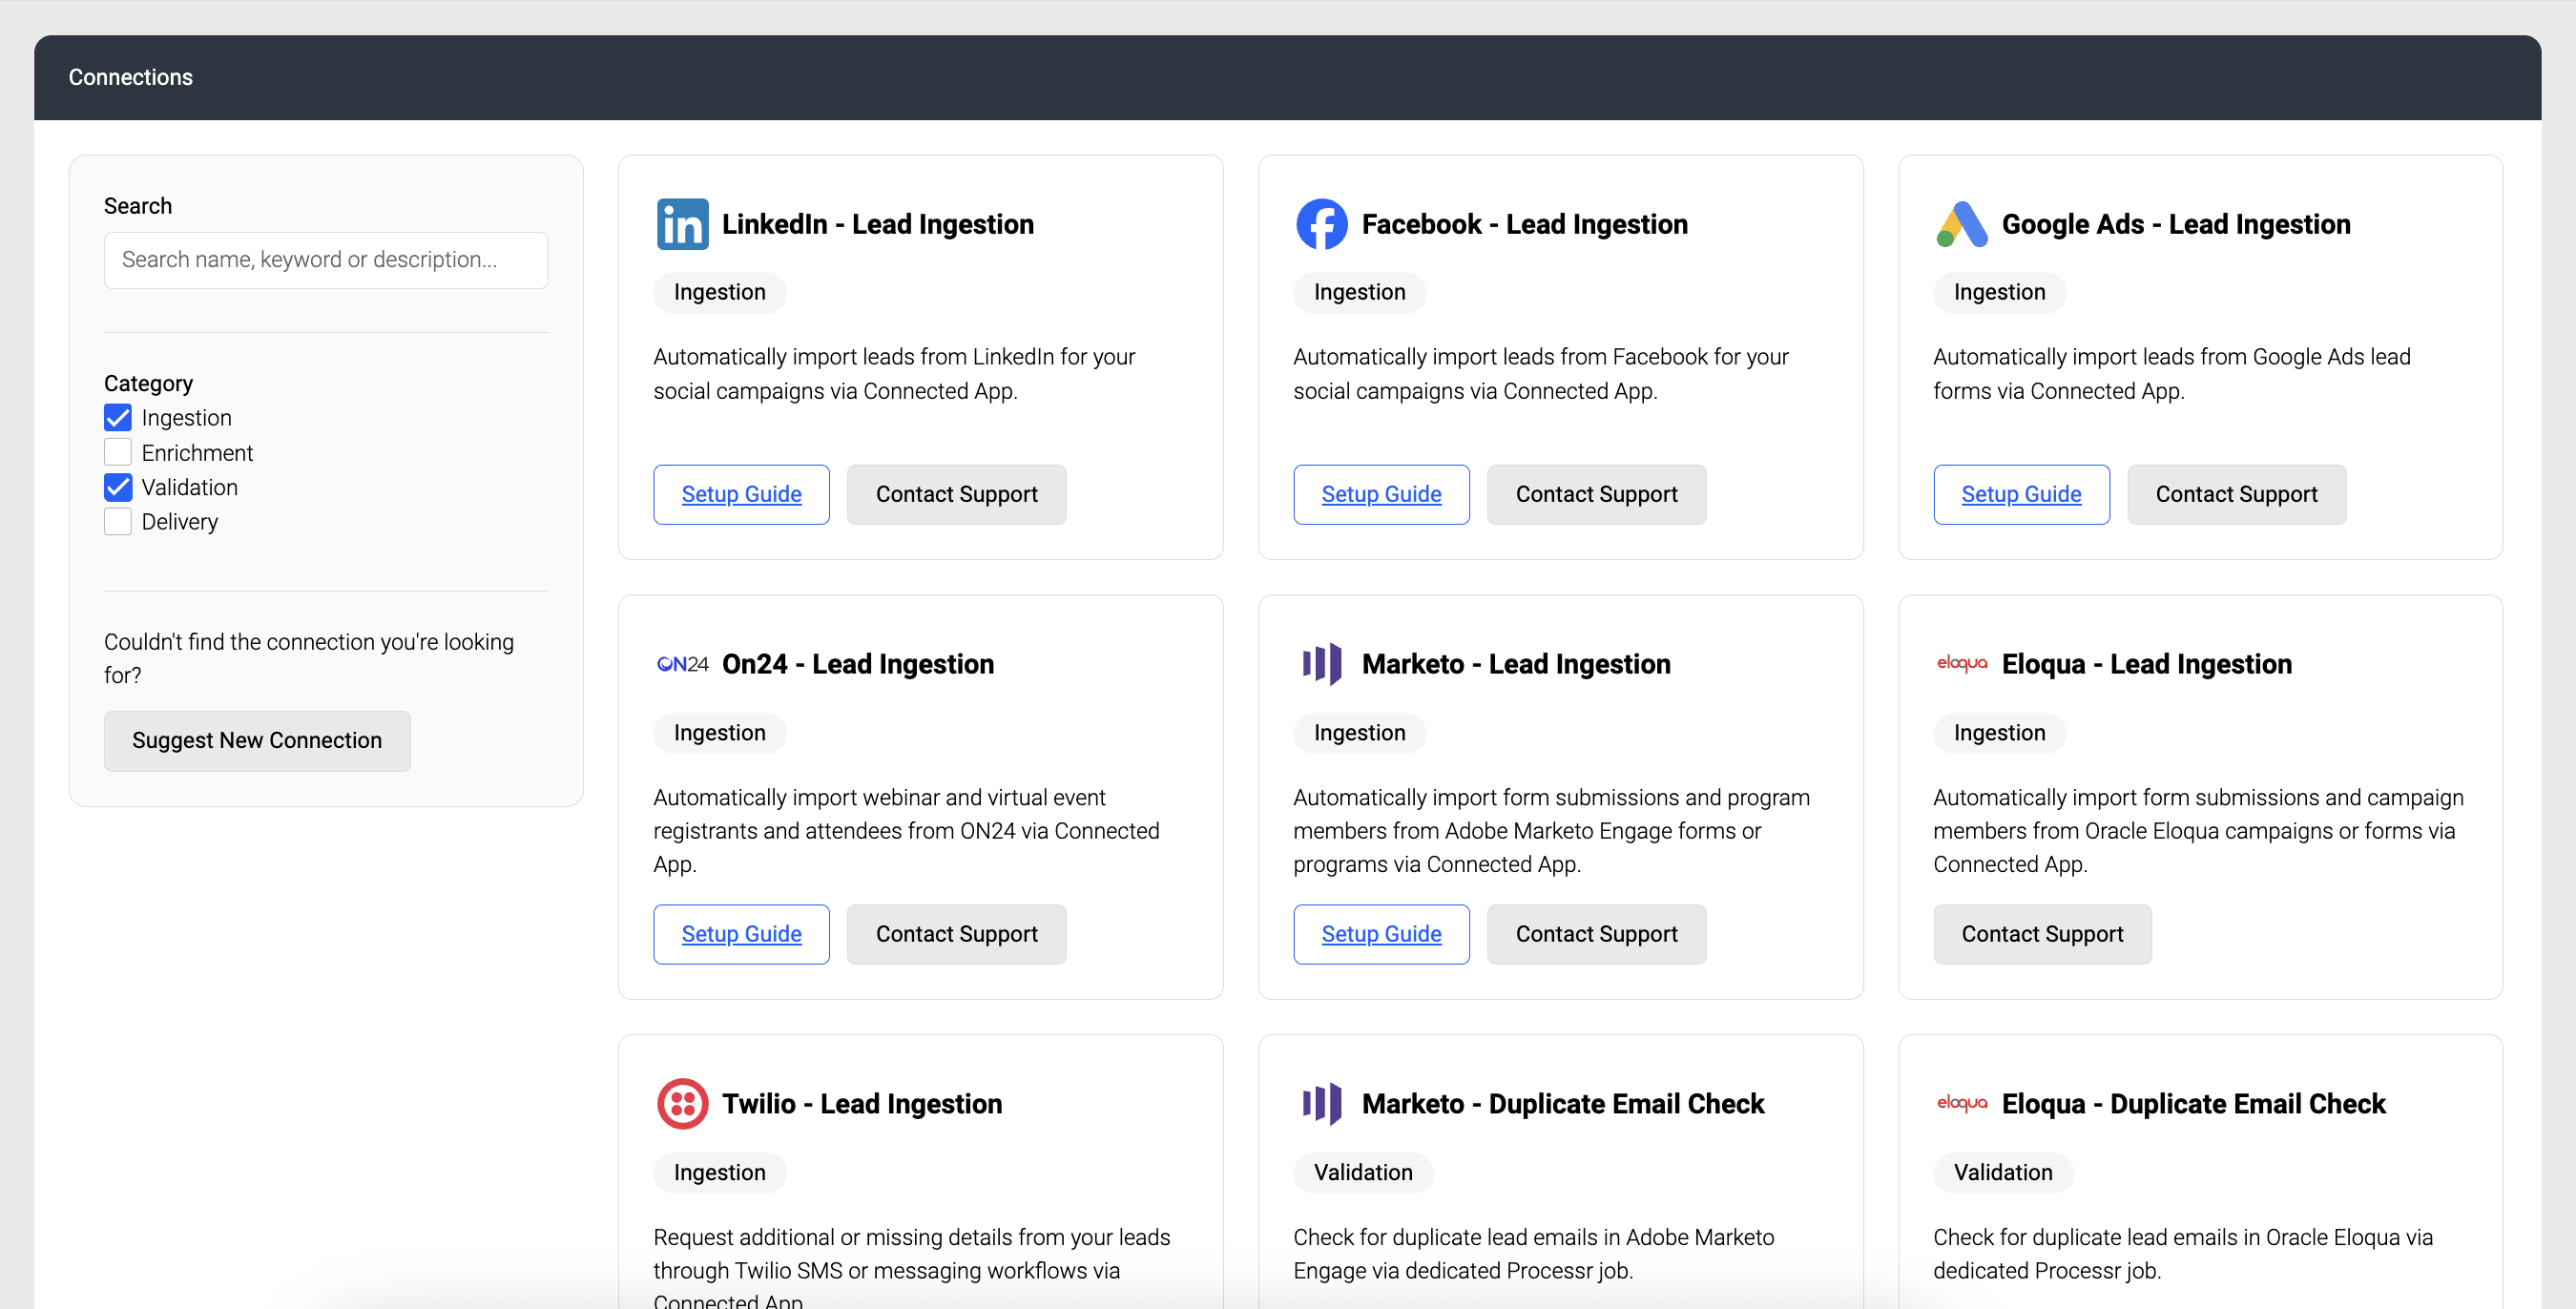Contact Support for Eloqua Lead Ingestion
The width and height of the screenshot is (2576, 1309).
tap(2042, 934)
